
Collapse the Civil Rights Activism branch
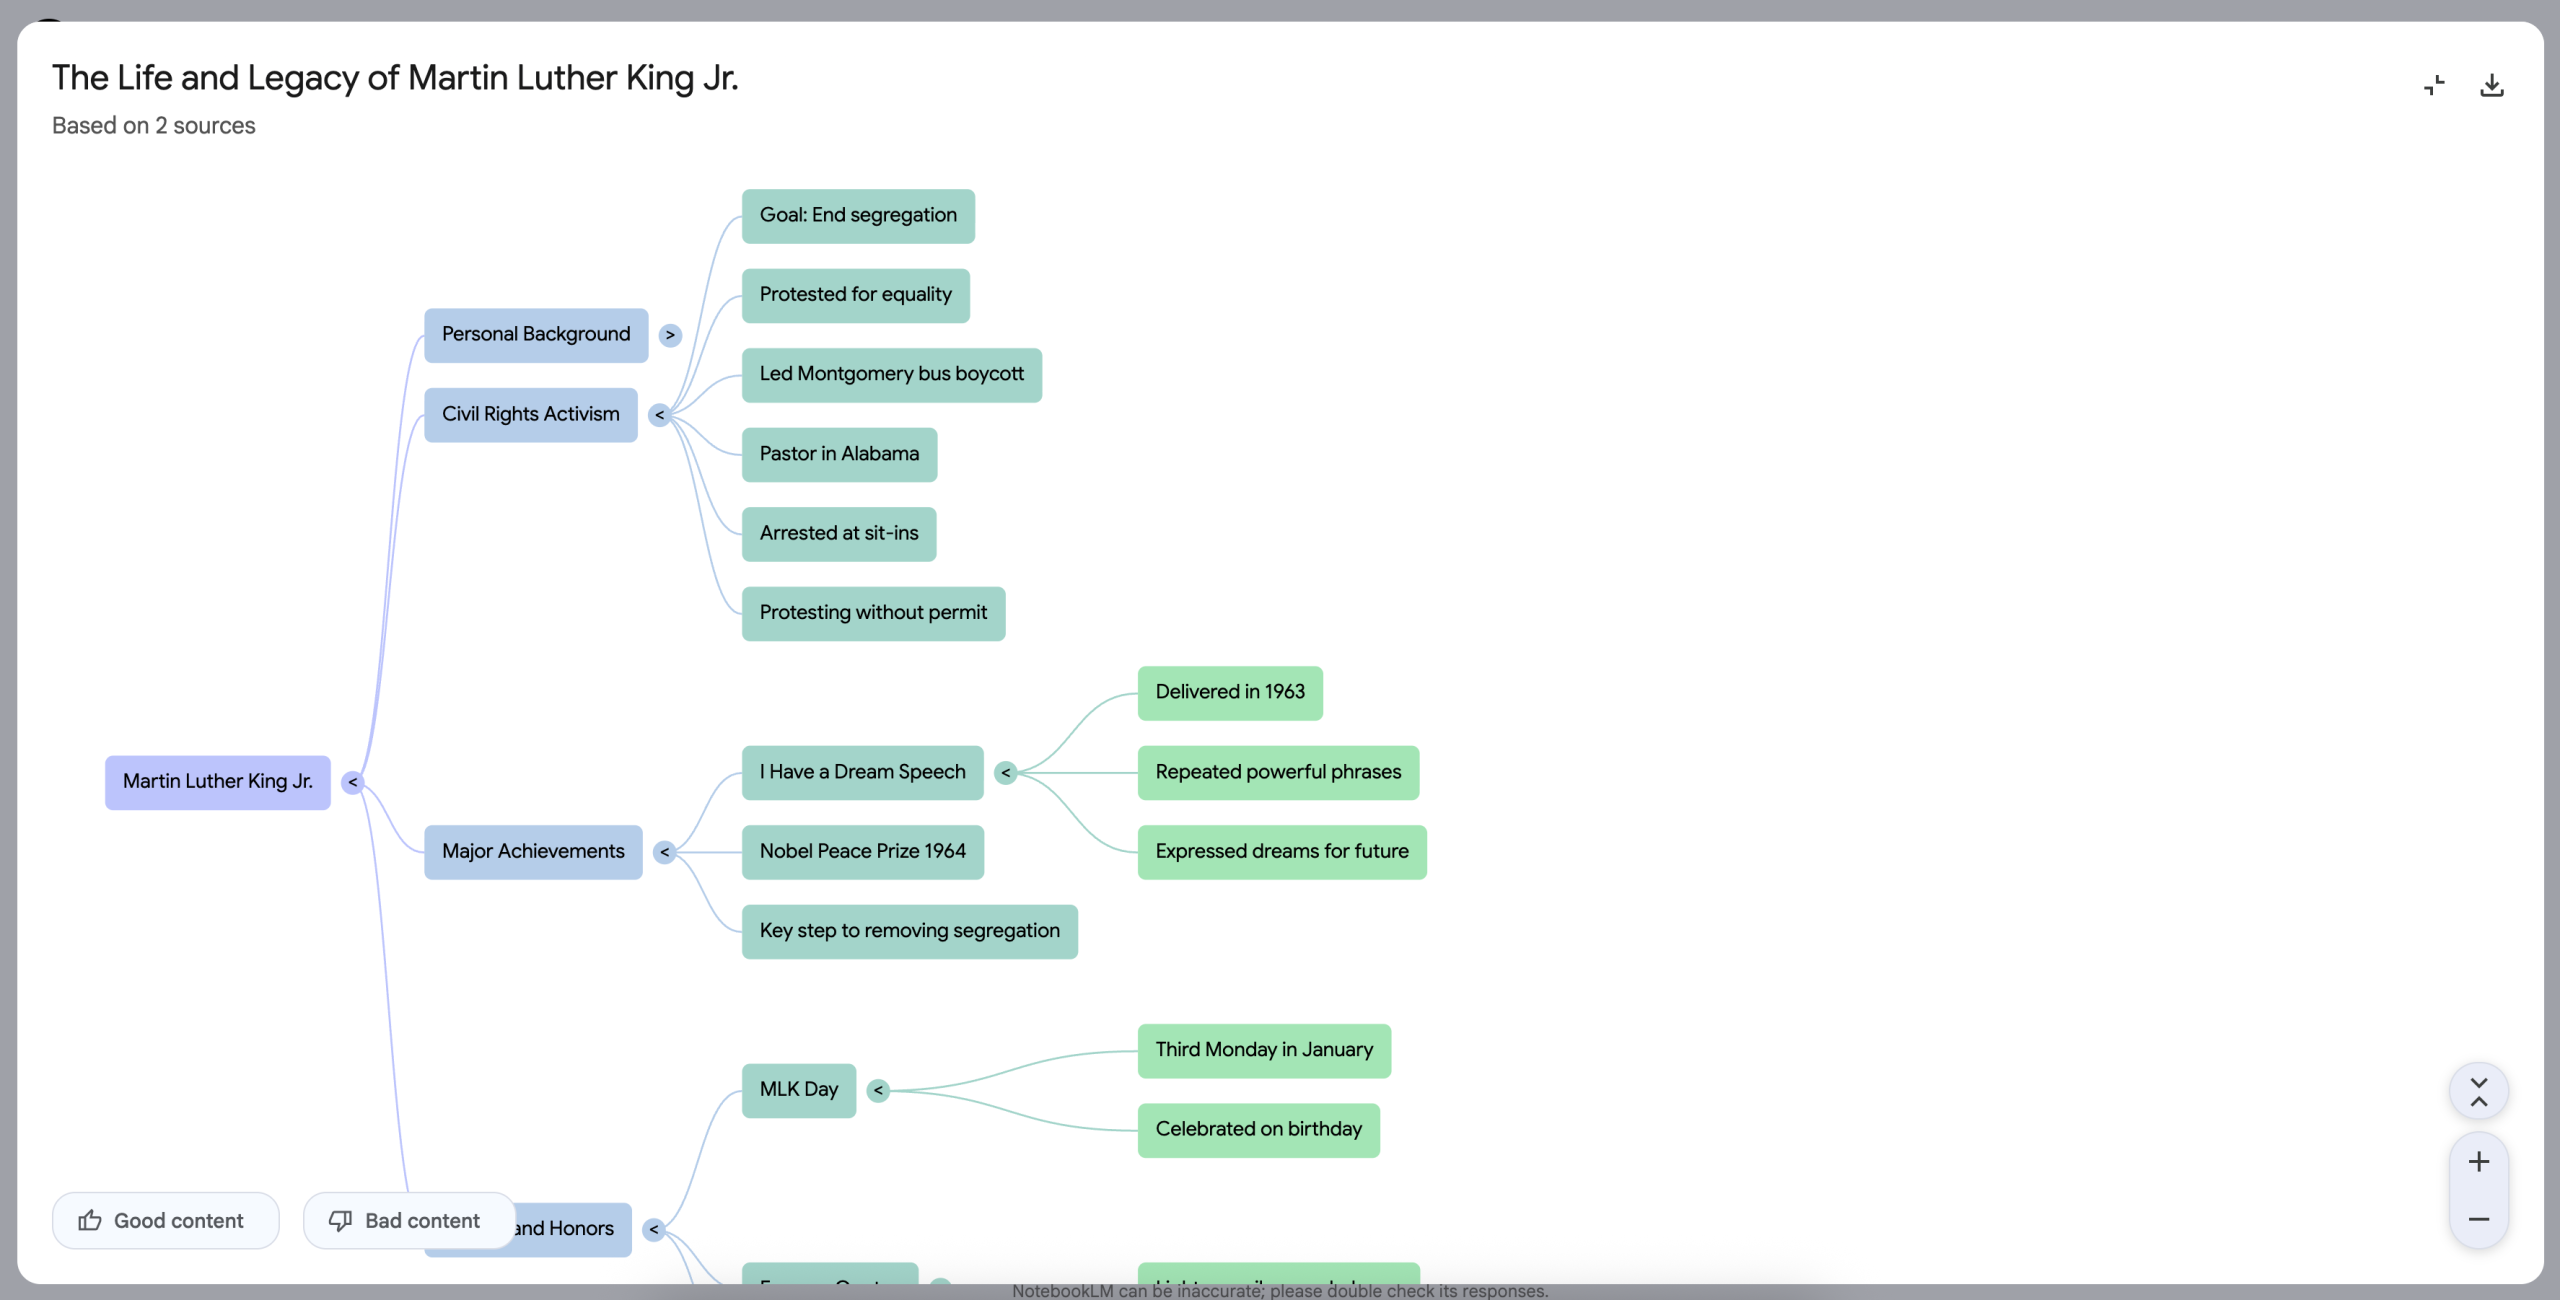pos(659,415)
